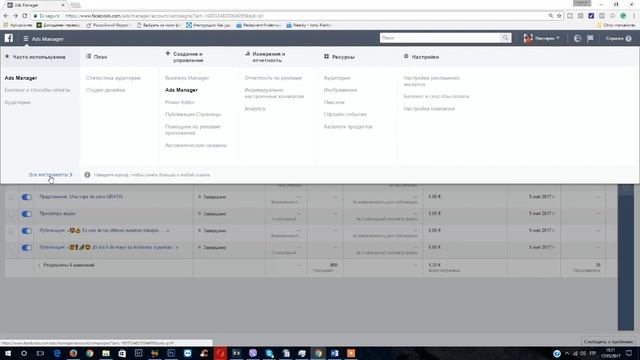Image resolution: width=640 pixels, height=360 pixels.
Task: Launch Edge from the taskbar
Action: [57, 353]
